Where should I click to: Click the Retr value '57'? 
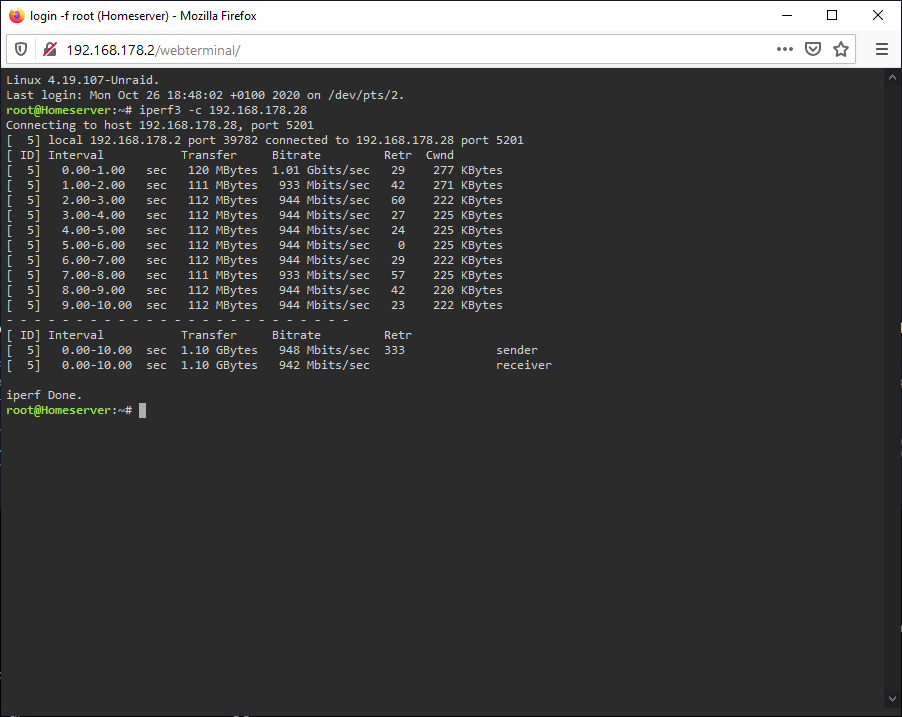click(398, 275)
